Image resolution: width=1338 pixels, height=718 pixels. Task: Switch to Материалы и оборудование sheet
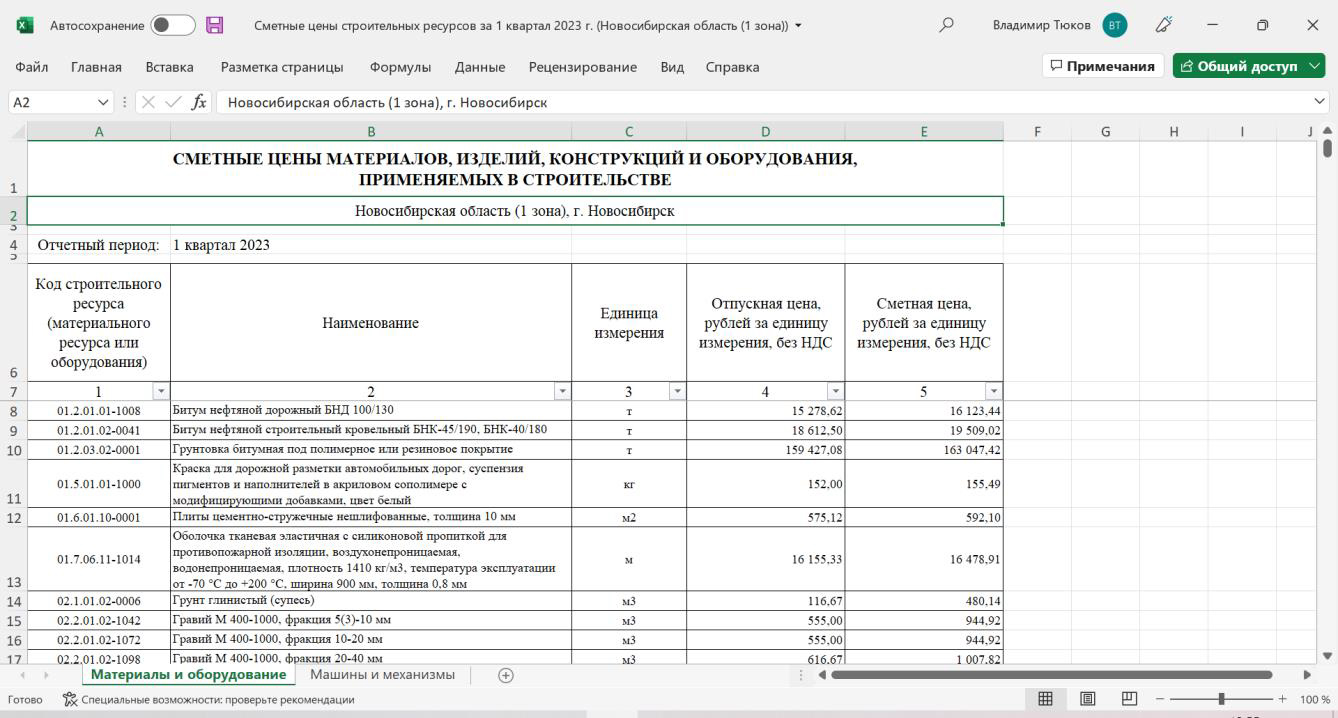pyautogui.click(x=188, y=675)
